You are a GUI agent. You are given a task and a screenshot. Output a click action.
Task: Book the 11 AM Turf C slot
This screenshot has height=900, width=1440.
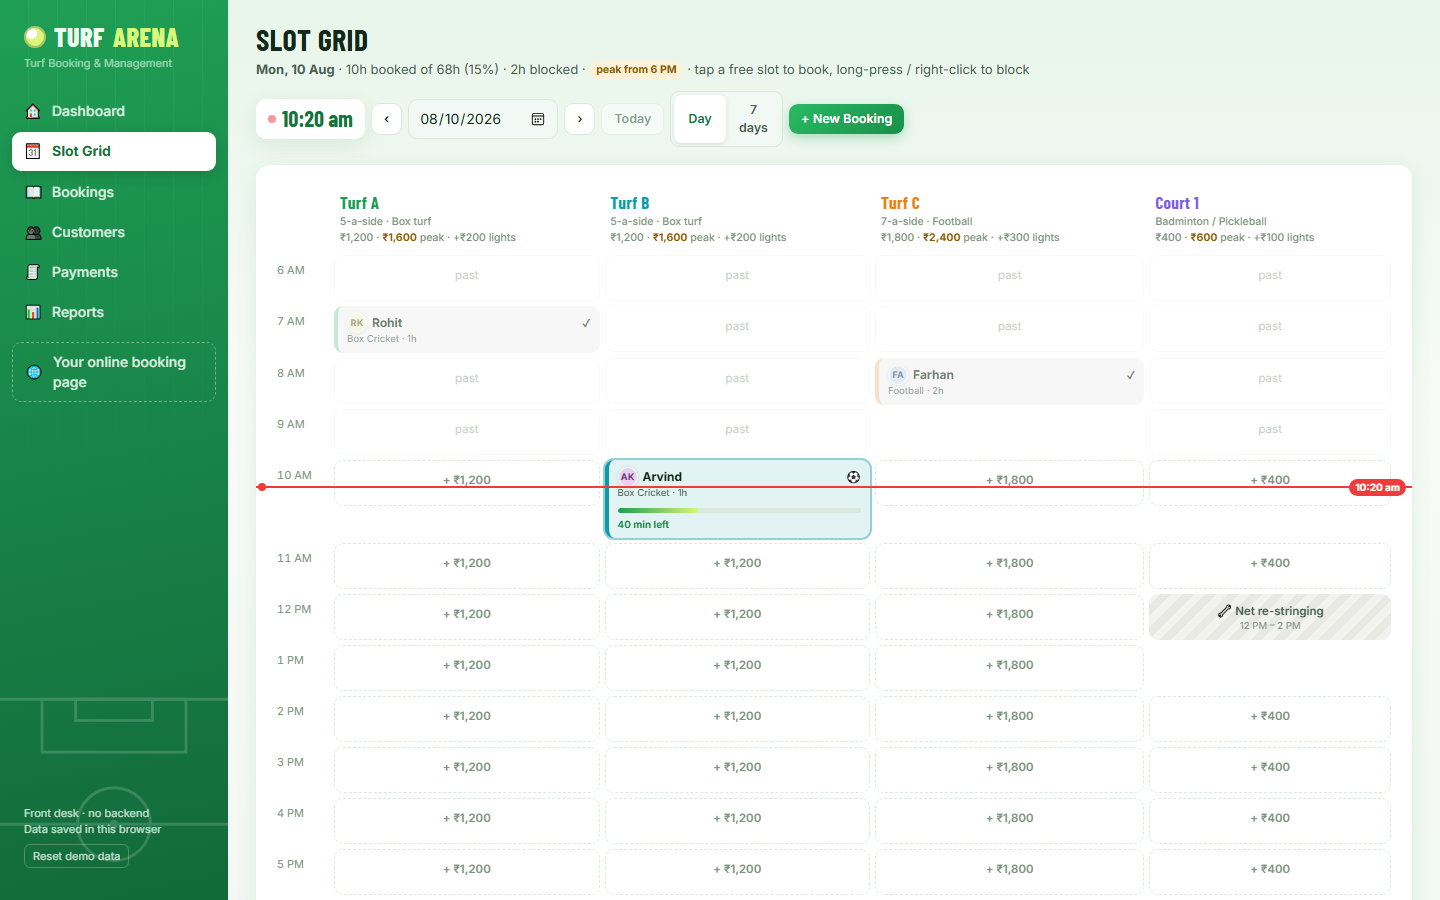coord(1009,564)
